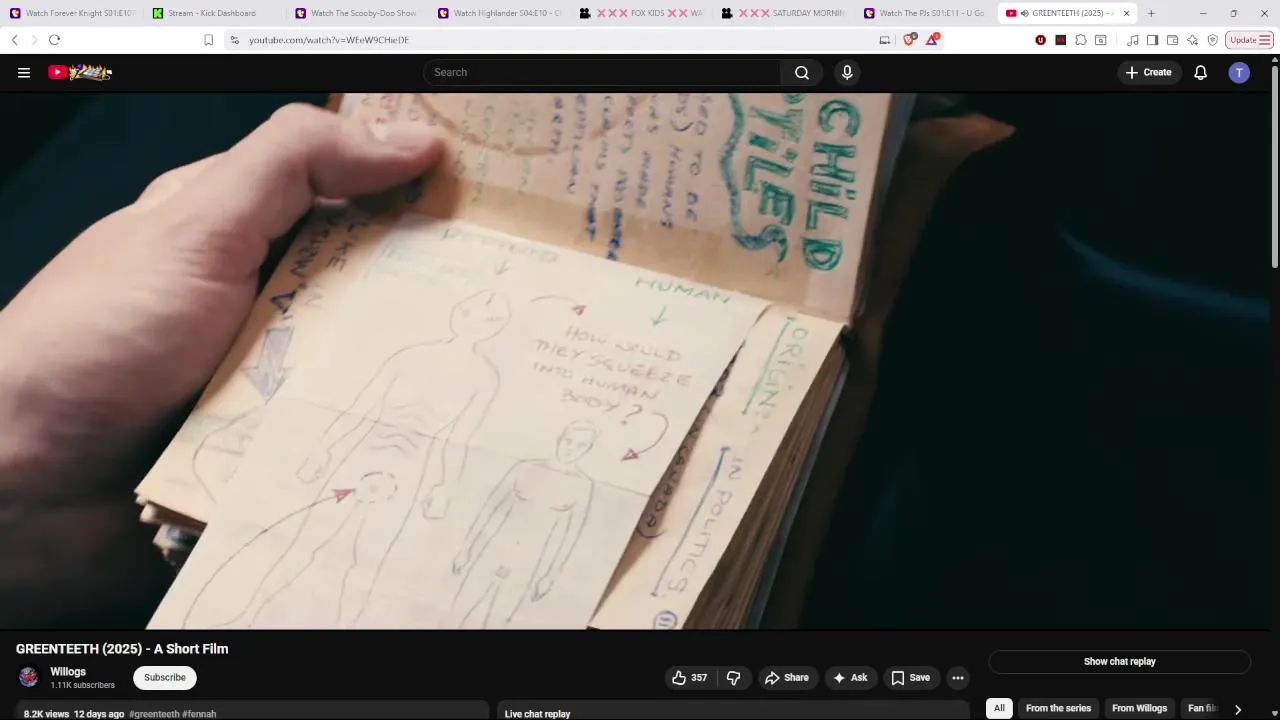Open Leo AI sparkle icon in toolbar
This screenshot has width=1280, height=720.
1192,40
